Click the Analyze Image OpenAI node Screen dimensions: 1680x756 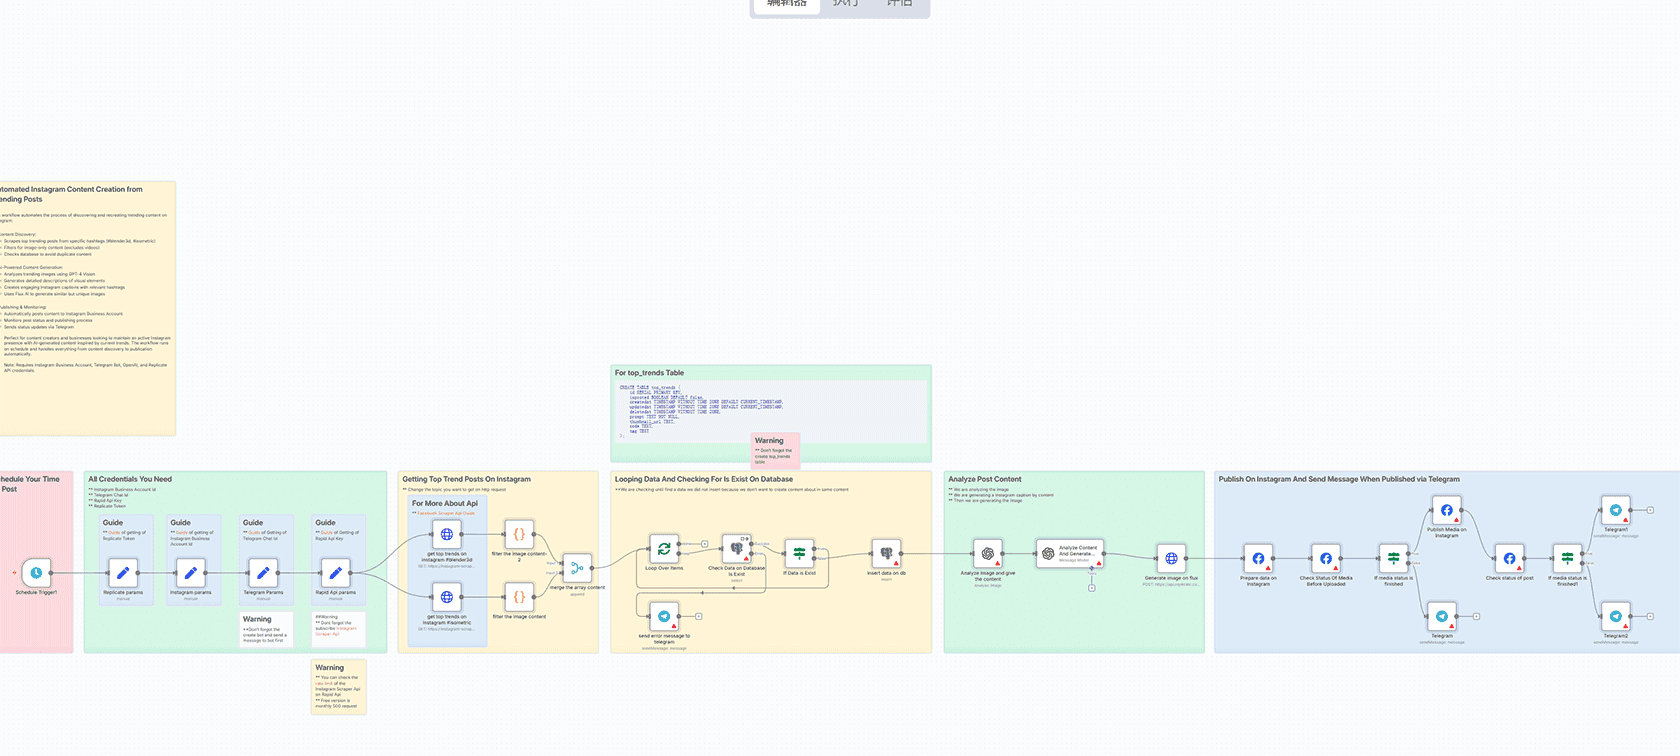click(988, 554)
